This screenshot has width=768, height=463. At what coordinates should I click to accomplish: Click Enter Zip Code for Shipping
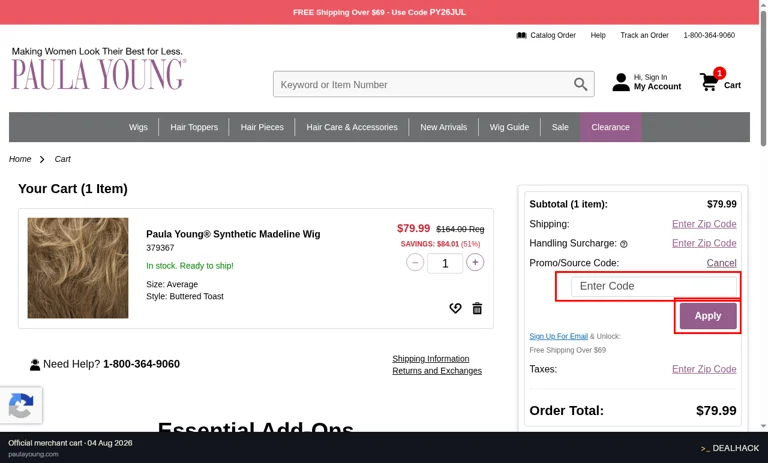704,224
